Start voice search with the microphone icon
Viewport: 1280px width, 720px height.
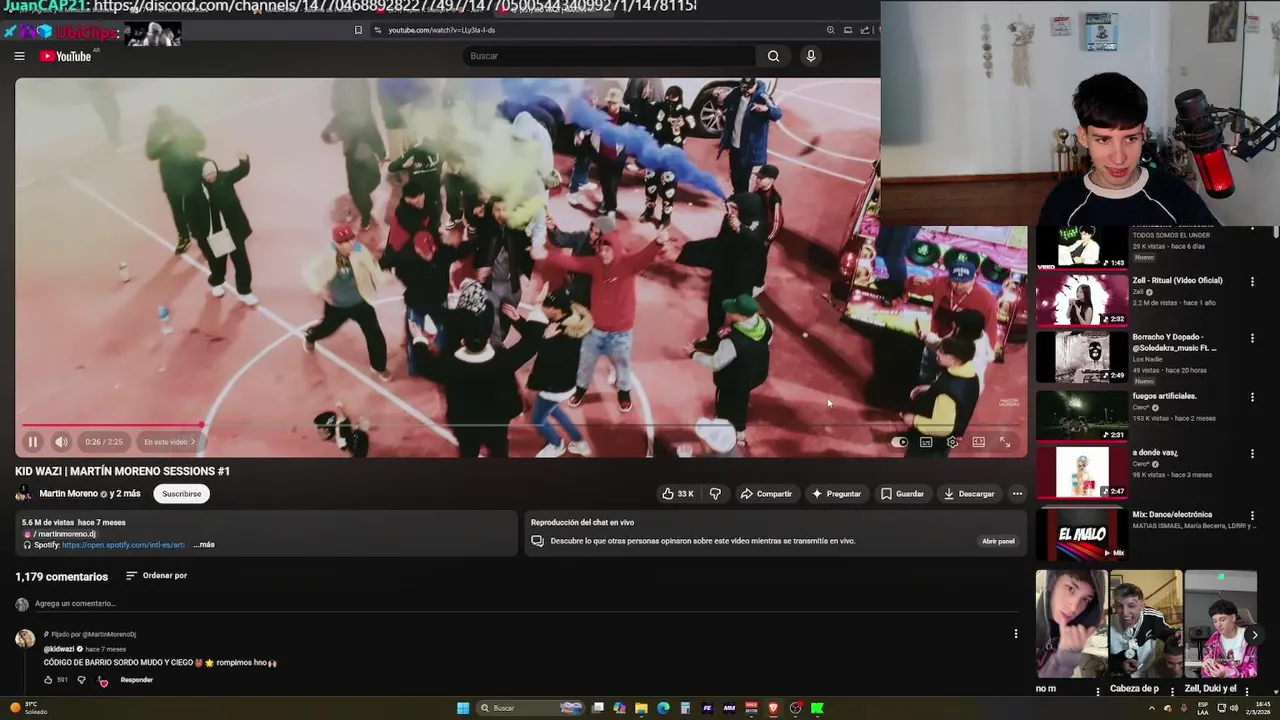click(811, 56)
